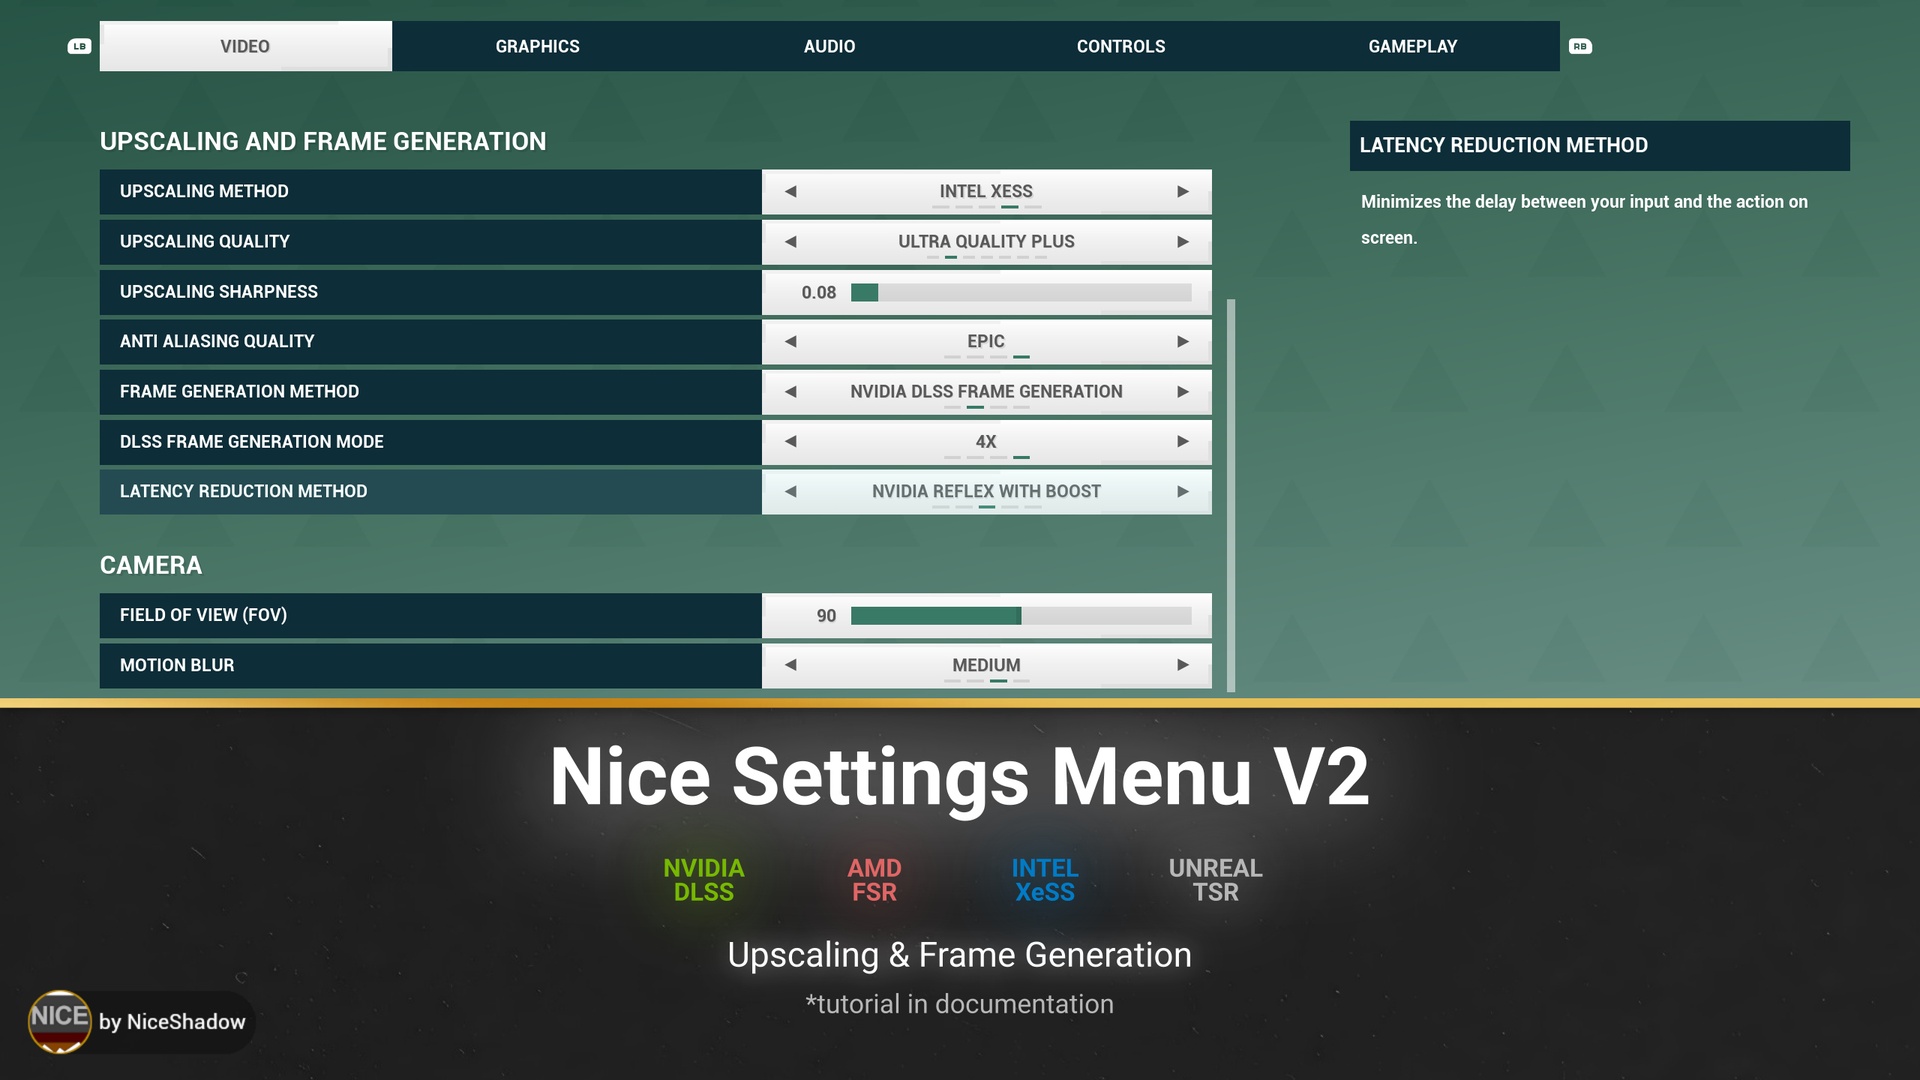Switch to the Controls tab
The image size is (1920, 1080).
coord(1121,46)
